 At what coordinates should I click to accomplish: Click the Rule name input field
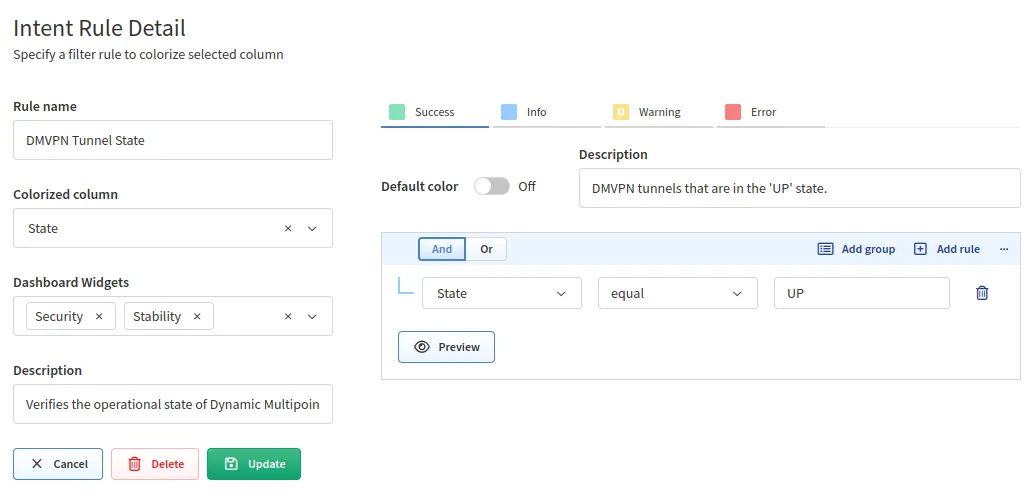tap(173, 140)
